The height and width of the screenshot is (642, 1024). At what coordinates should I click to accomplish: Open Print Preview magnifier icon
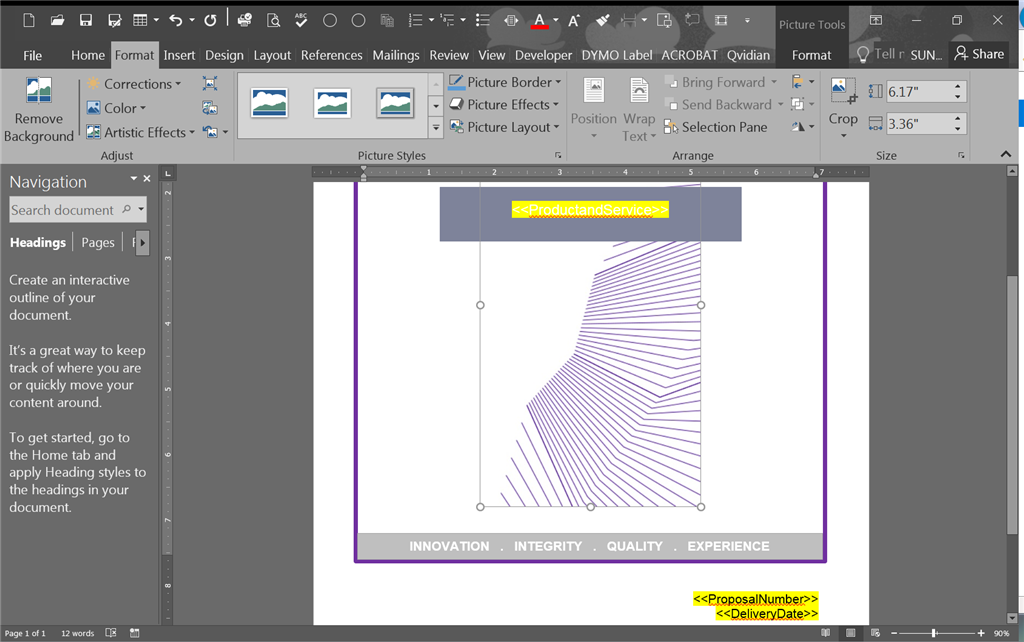click(x=274, y=21)
